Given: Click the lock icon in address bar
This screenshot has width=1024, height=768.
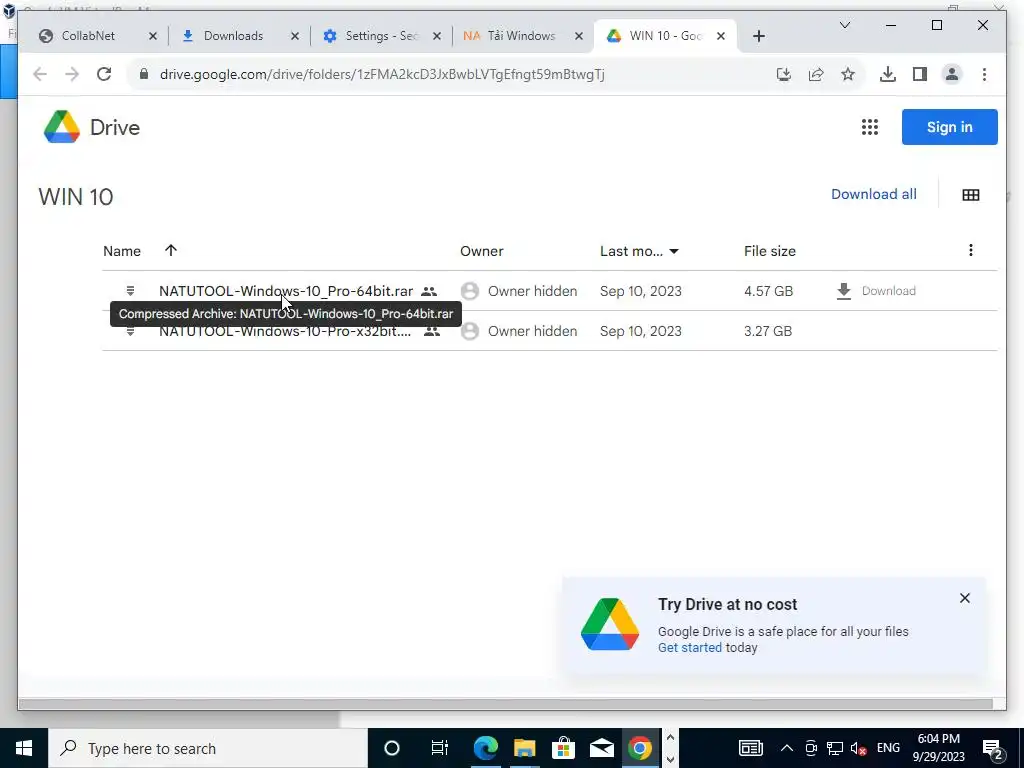Looking at the screenshot, I should (144, 74).
